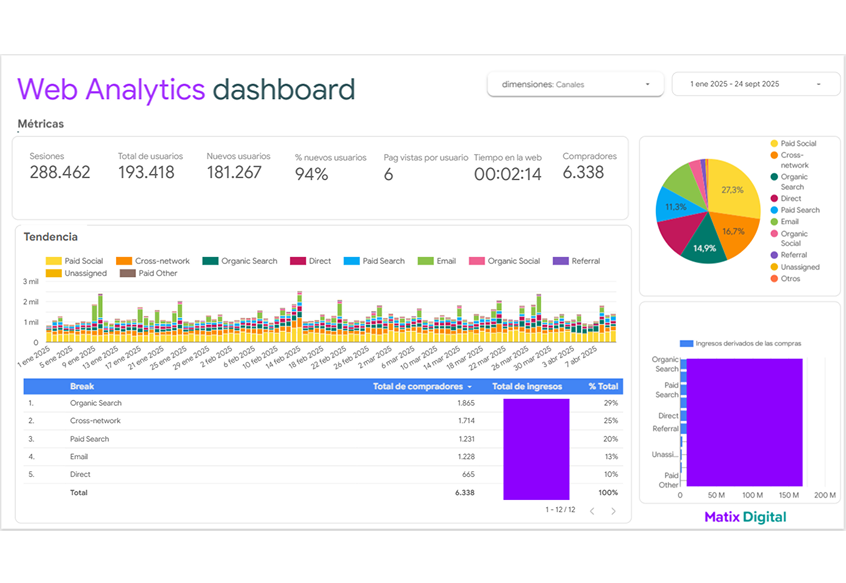This screenshot has height=583, width=846.
Task: Click the Email dot in pie legend
Action: pos(774,222)
